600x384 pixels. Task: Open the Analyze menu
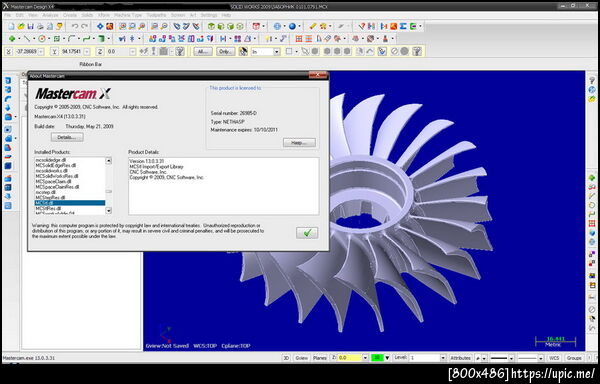click(50, 15)
